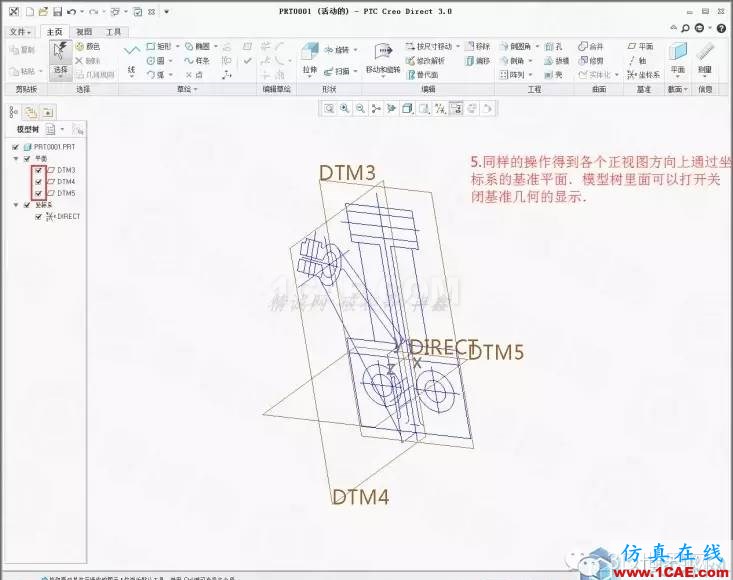The width and height of the screenshot is (733, 580).
Task: Open a file using the folder icon
Action: (43, 11)
